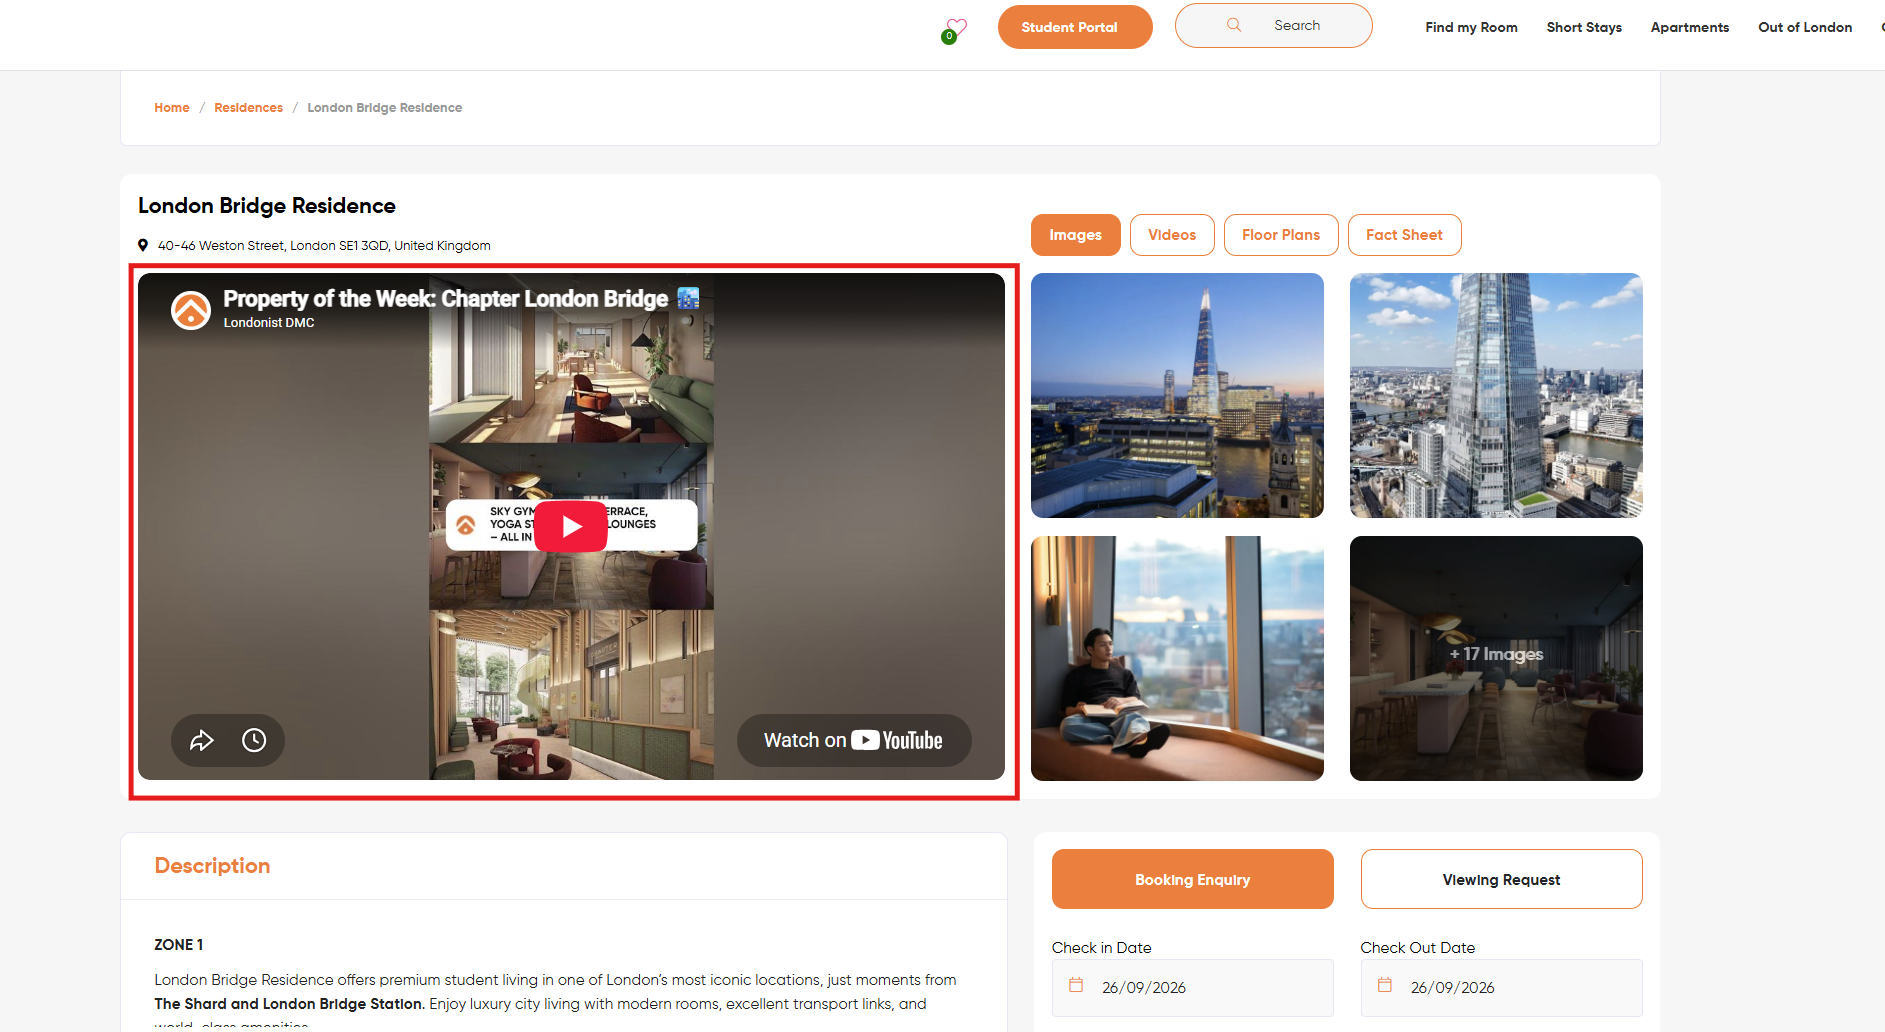This screenshot has height=1032, width=1885.
Task: Open Find my Room menu
Action: pyautogui.click(x=1471, y=27)
